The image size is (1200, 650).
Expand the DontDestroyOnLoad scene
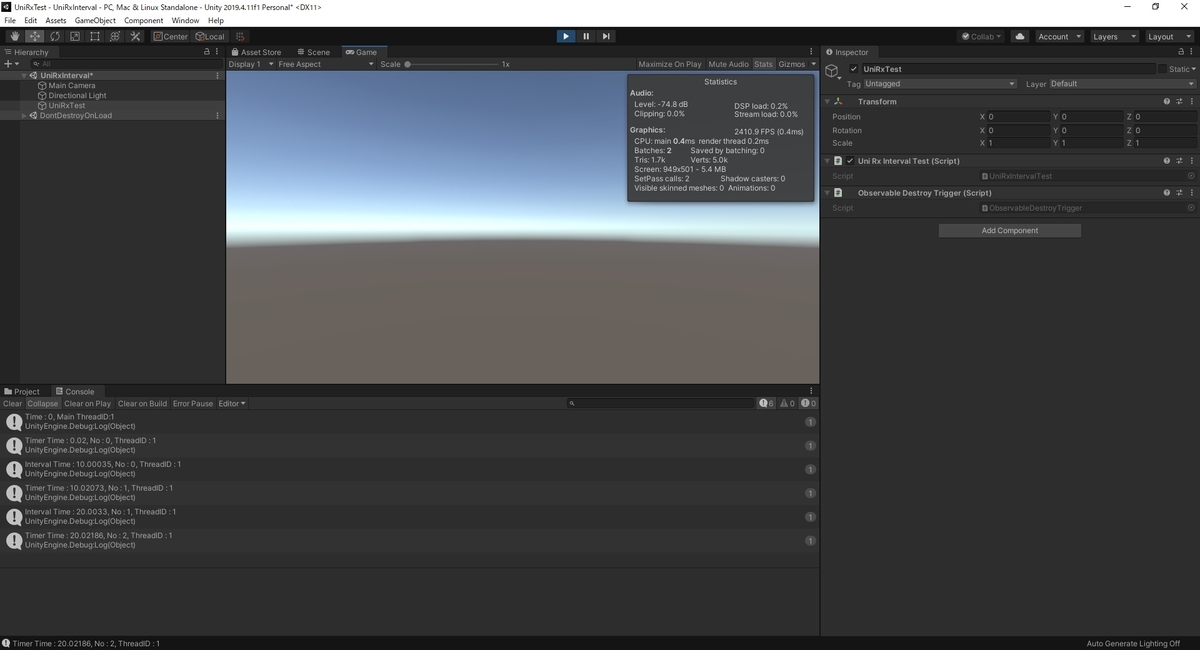tap(24, 115)
